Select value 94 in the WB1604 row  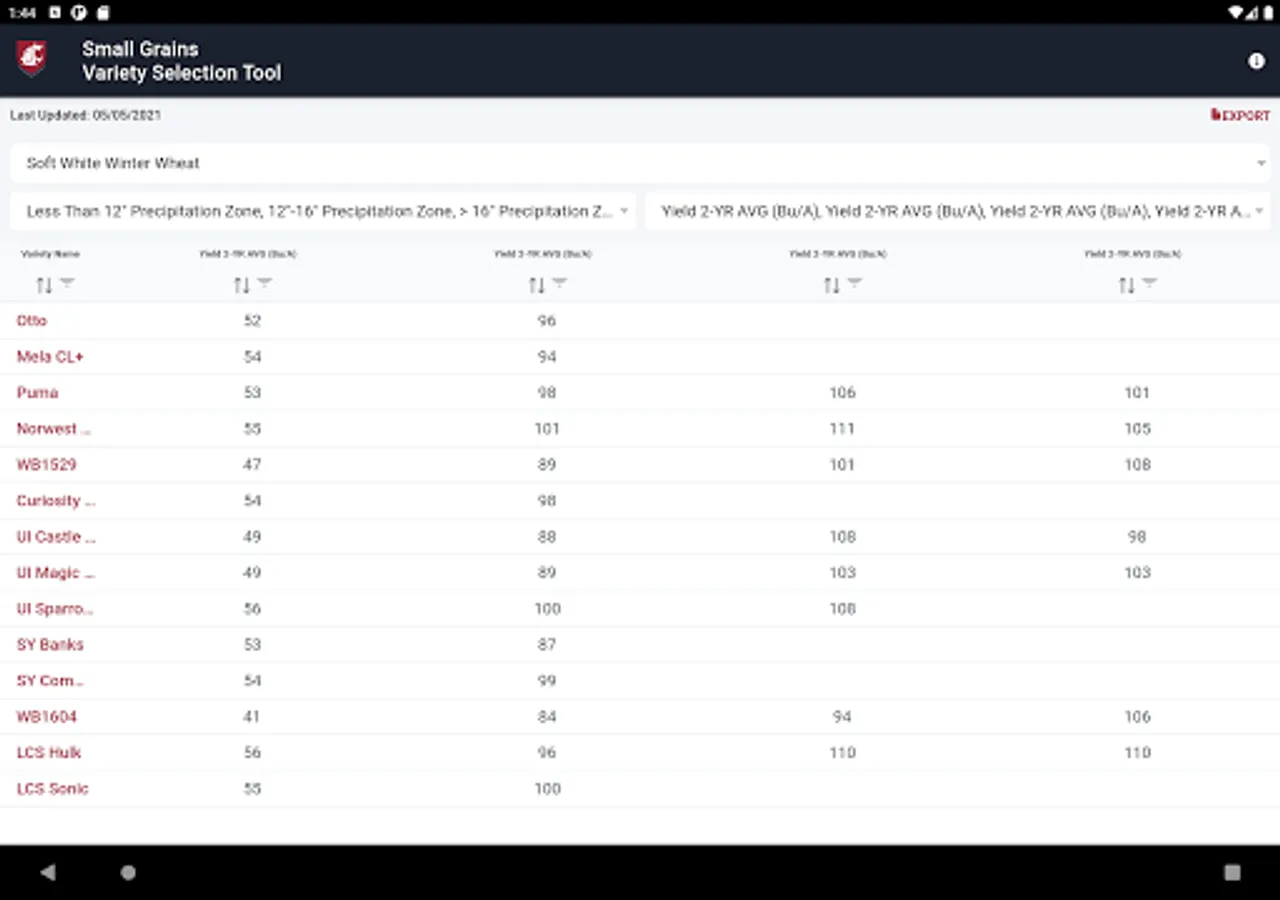click(x=842, y=717)
